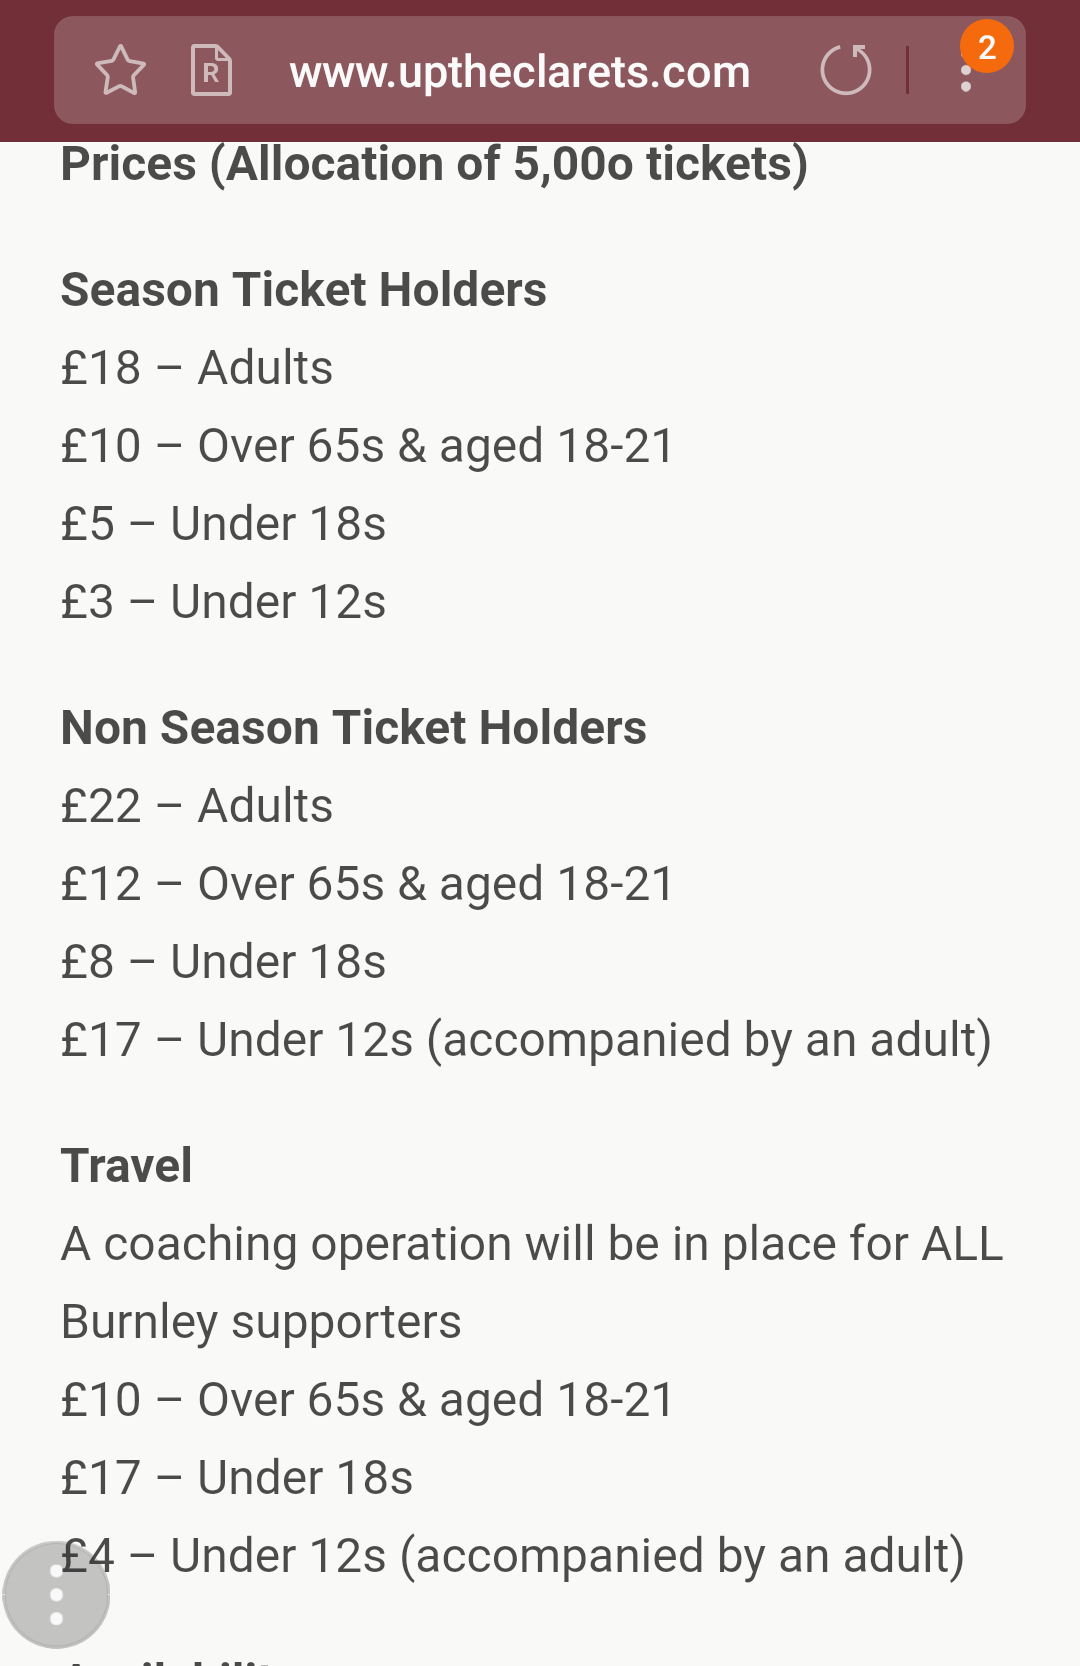
Task: Tap the Season Ticket Holders heading
Action: pyautogui.click(x=303, y=290)
